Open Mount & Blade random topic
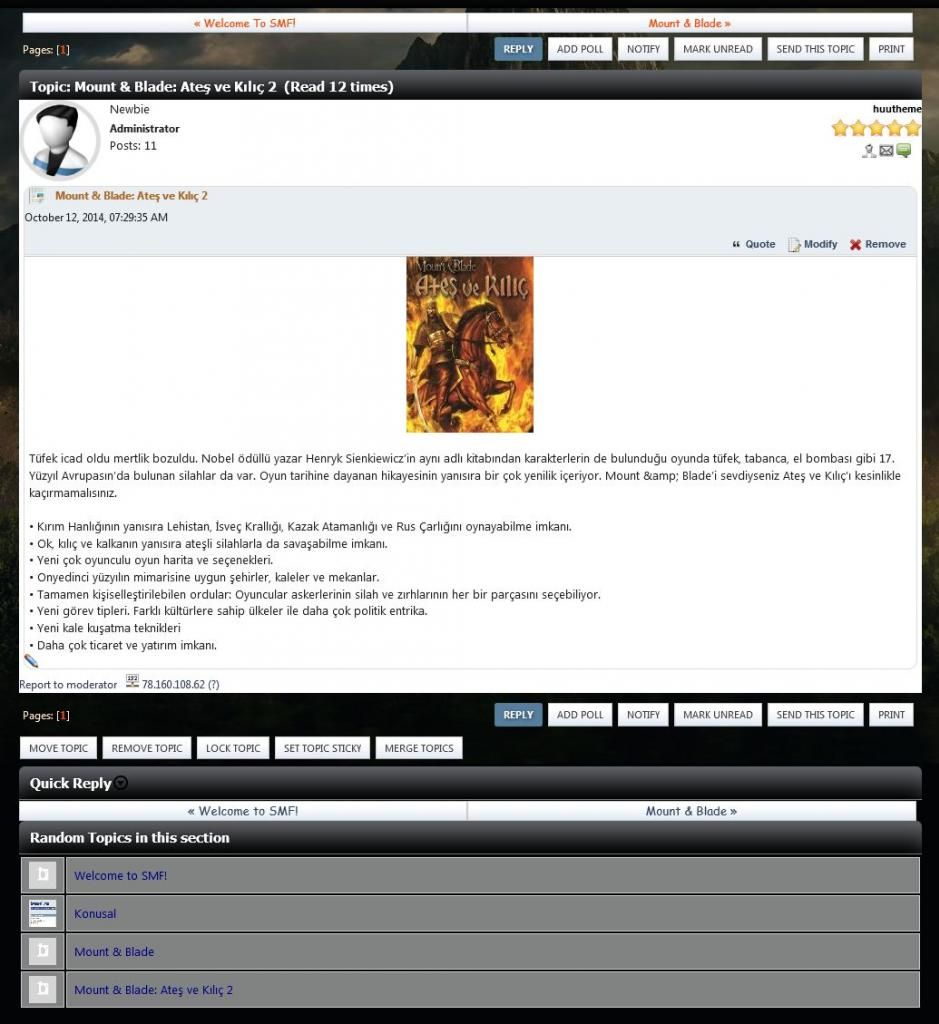 click(x=114, y=952)
